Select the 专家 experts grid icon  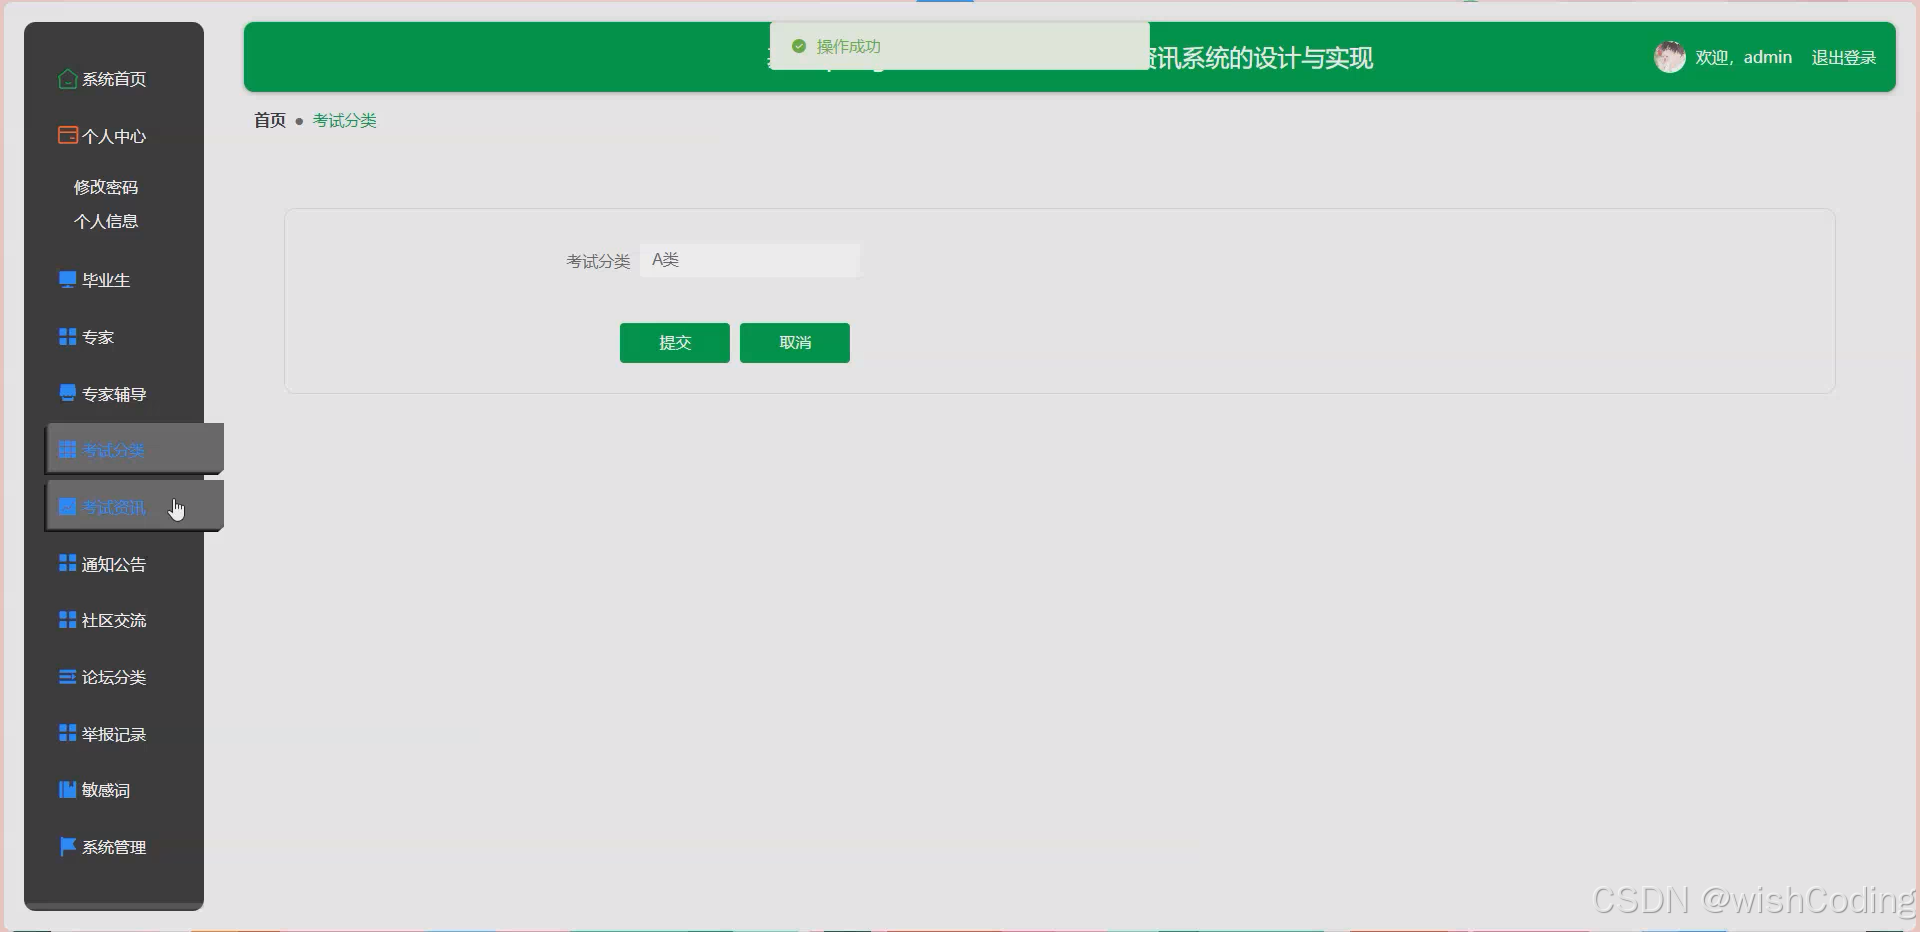click(66, 336)
